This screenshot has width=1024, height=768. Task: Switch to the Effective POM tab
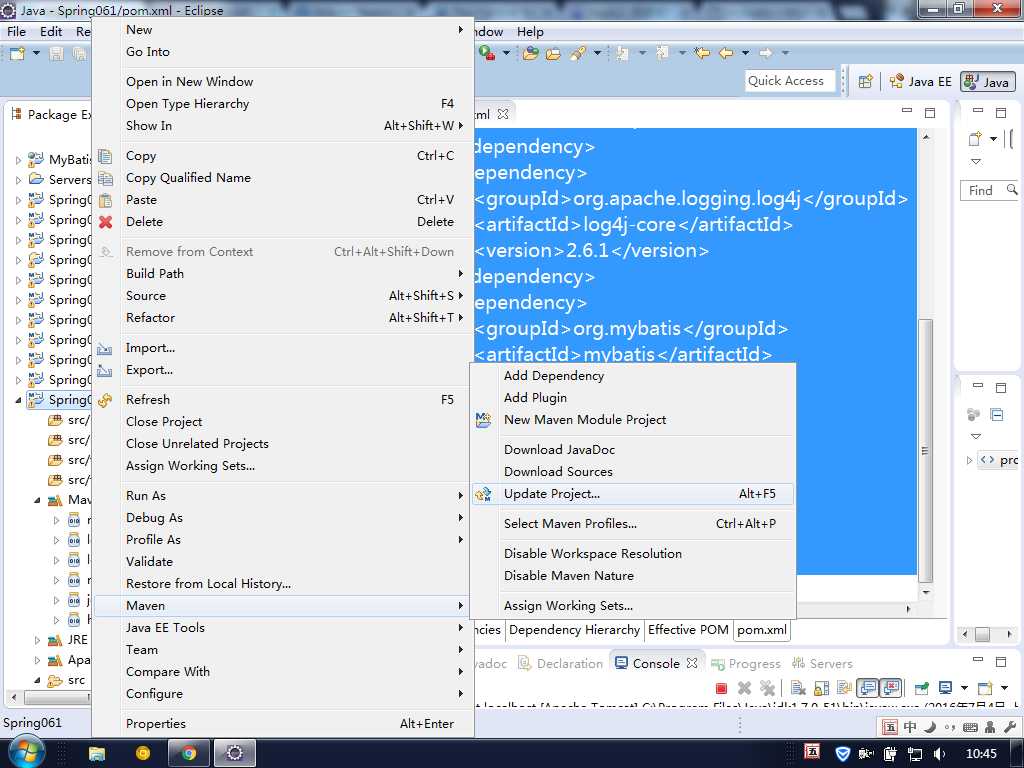(688, 630)
